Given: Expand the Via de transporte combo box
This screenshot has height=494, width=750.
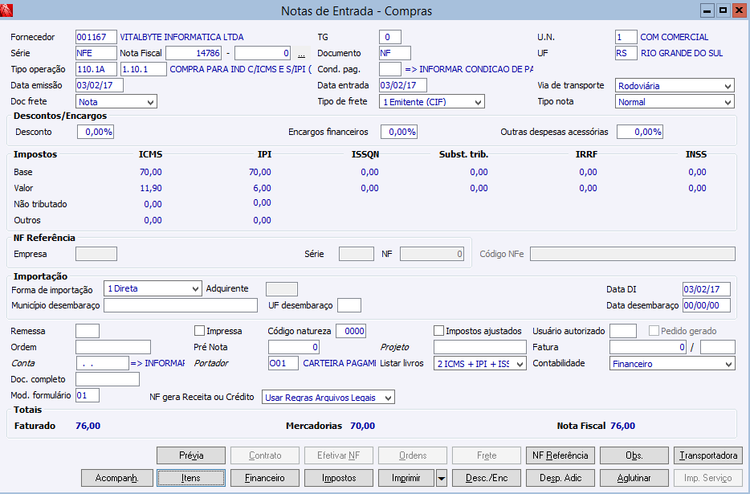Looking at the screenshot, I should (x=674, y=86).
